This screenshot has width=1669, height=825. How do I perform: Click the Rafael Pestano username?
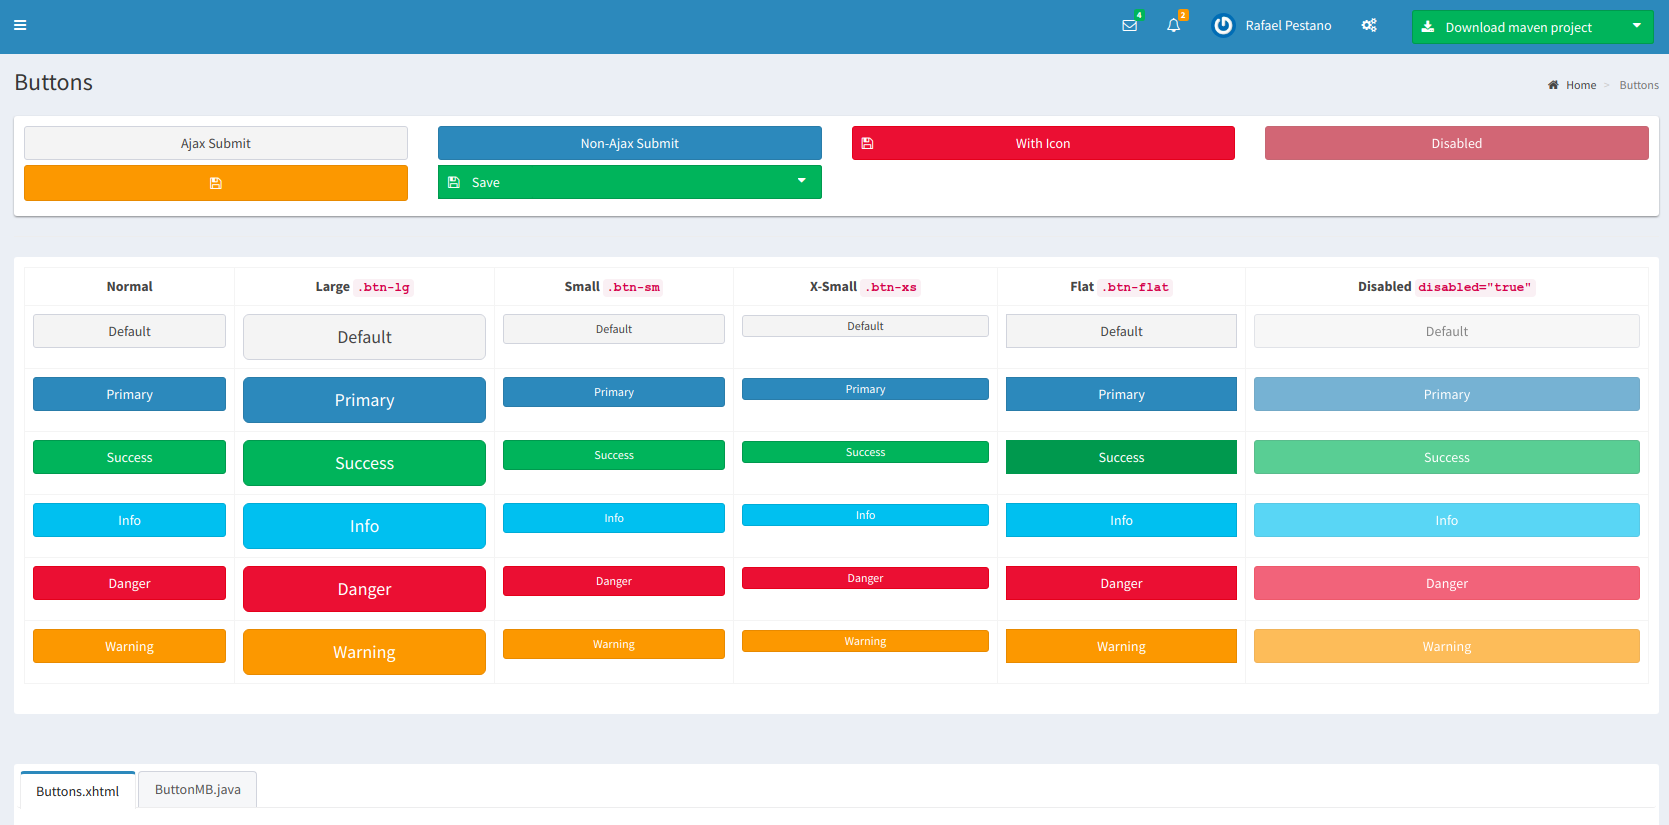click(x=1289, y=26)
